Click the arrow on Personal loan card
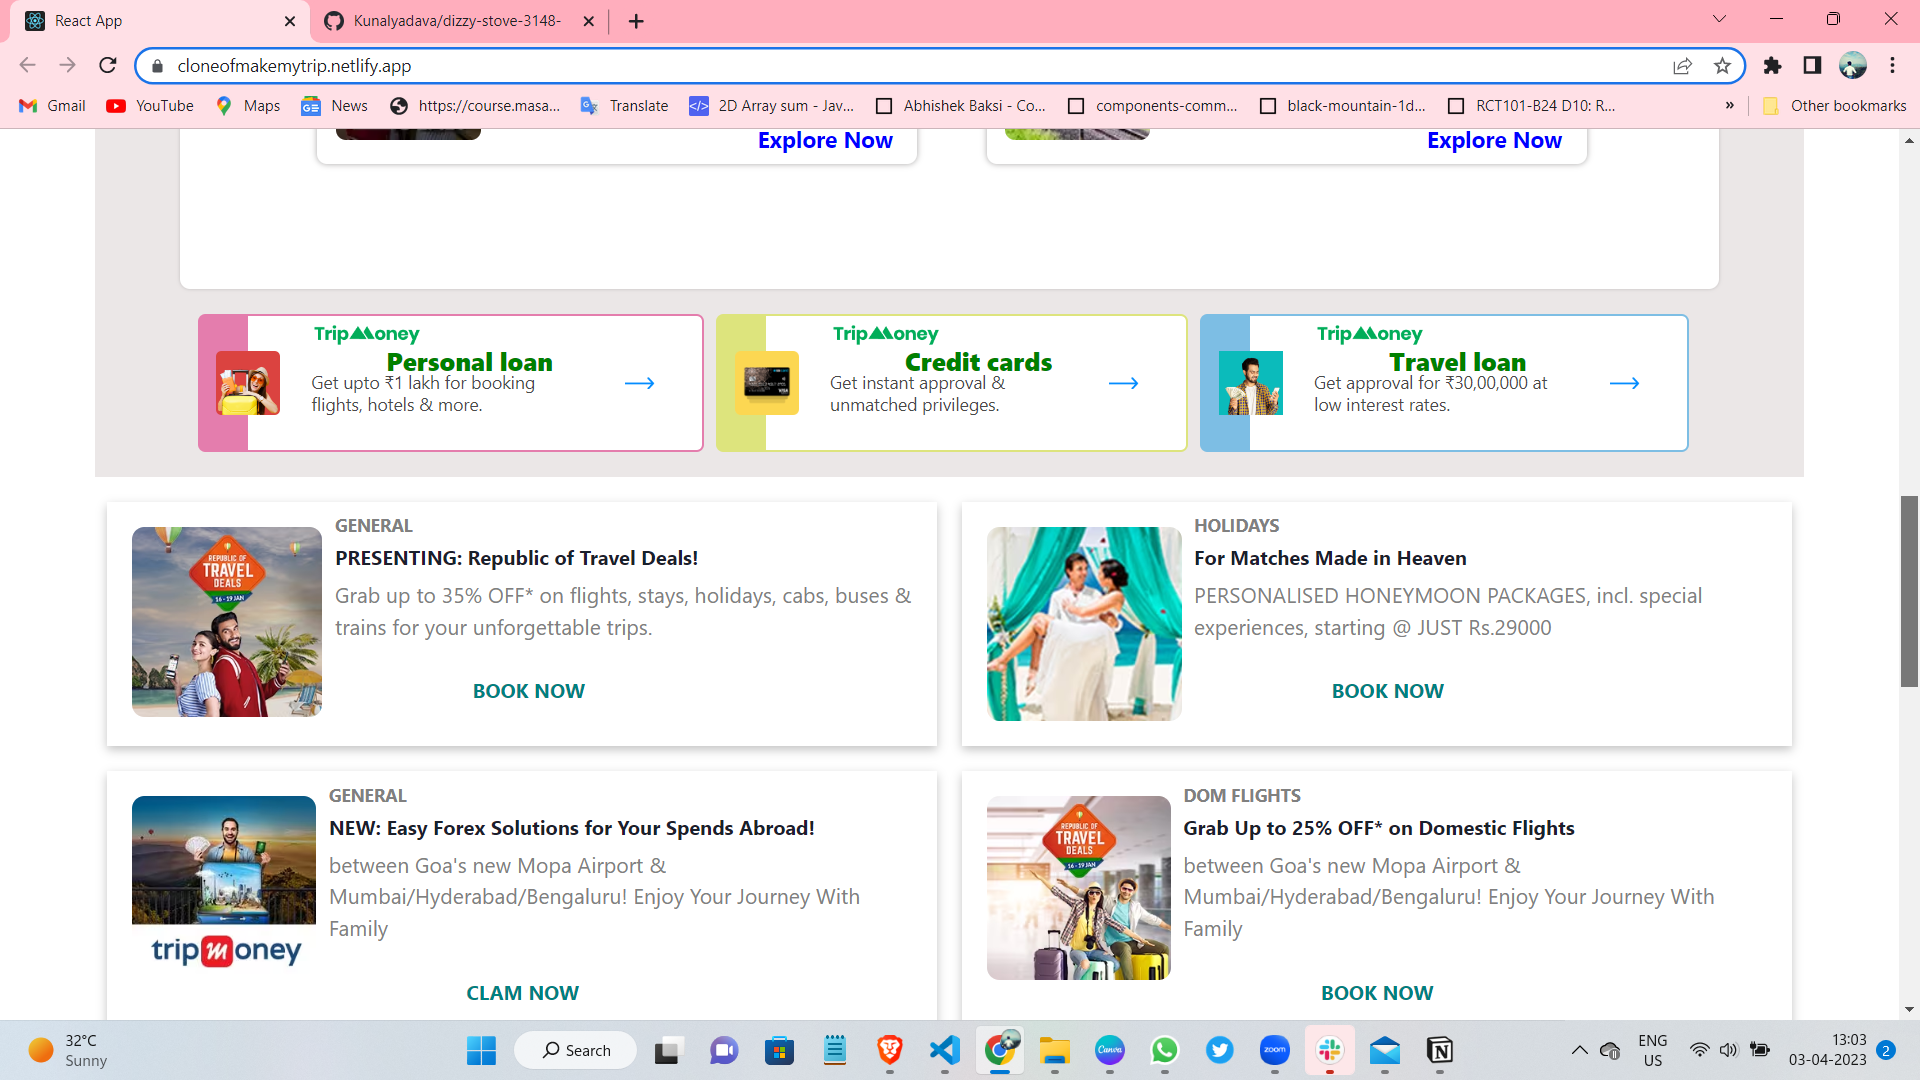Viewport: 1920px width, 1080px height. 639,383
